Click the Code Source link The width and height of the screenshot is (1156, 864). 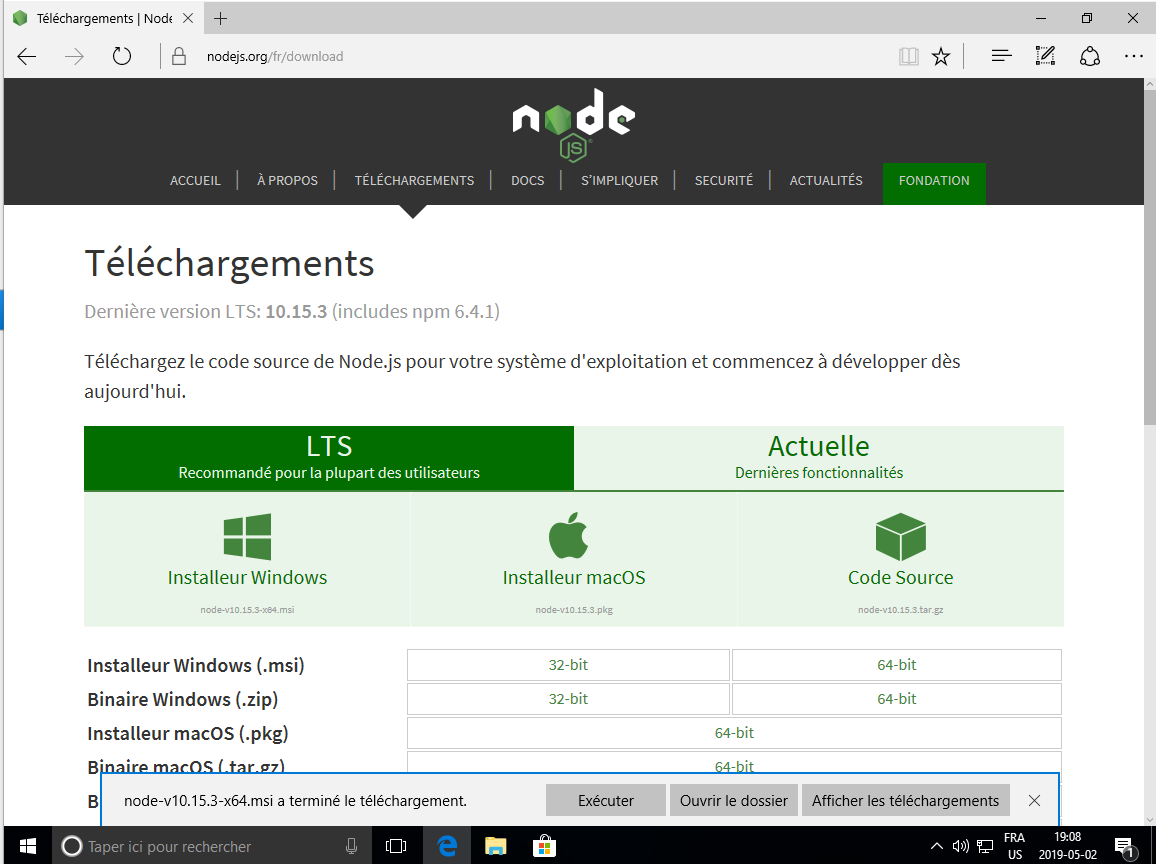click(x=900, y=577)
